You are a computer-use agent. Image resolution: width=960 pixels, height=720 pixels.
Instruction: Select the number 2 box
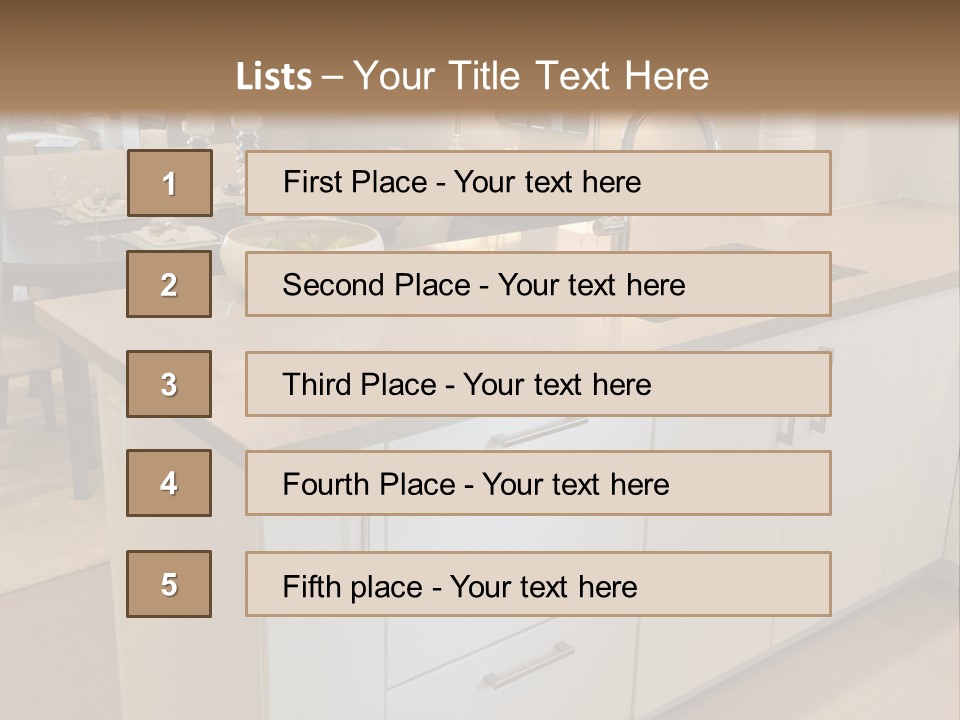169,284
